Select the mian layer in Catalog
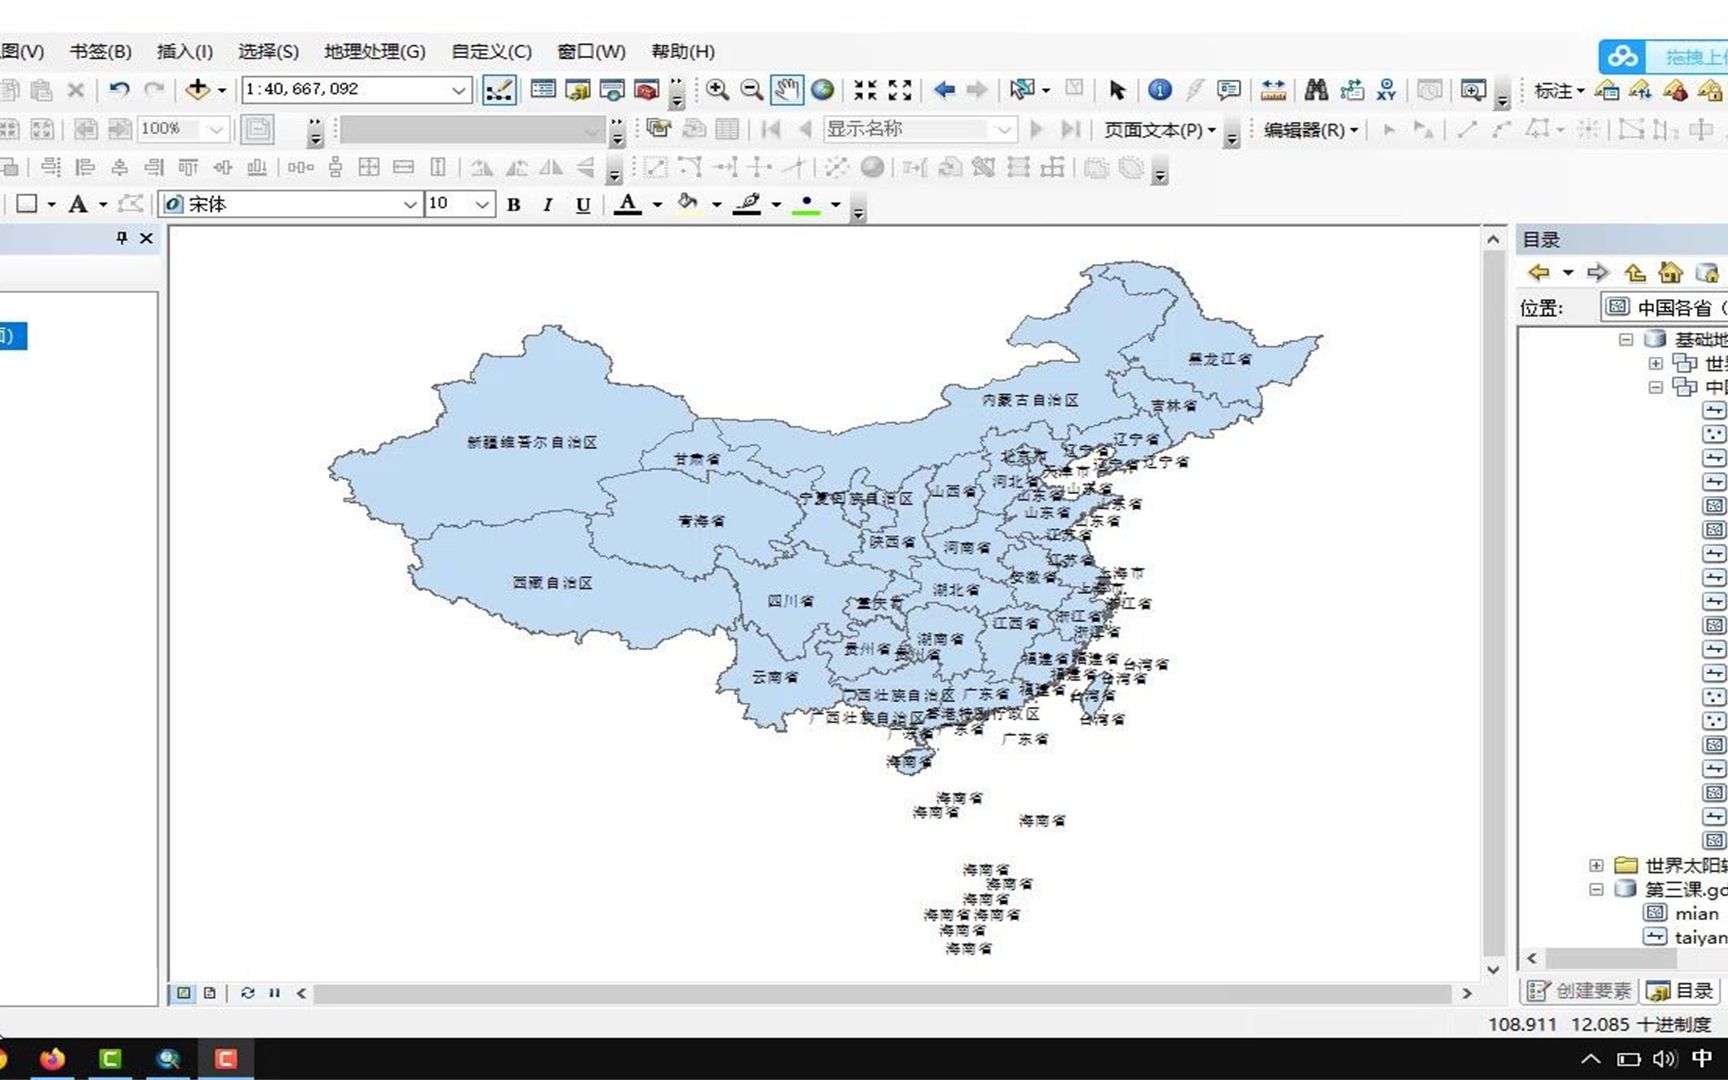This screenshot has width=1728, height=1080. pos(1695,913)
